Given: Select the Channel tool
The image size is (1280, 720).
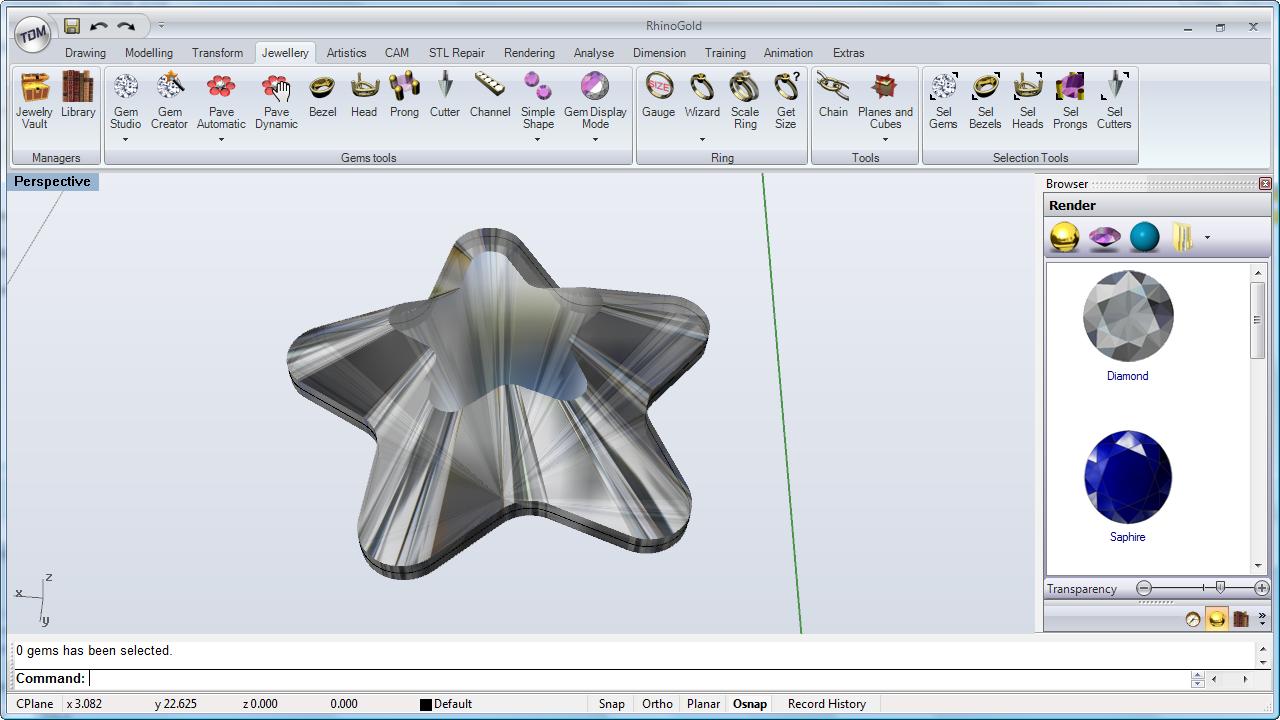Looking at the screenshot, I should point(490,95).
